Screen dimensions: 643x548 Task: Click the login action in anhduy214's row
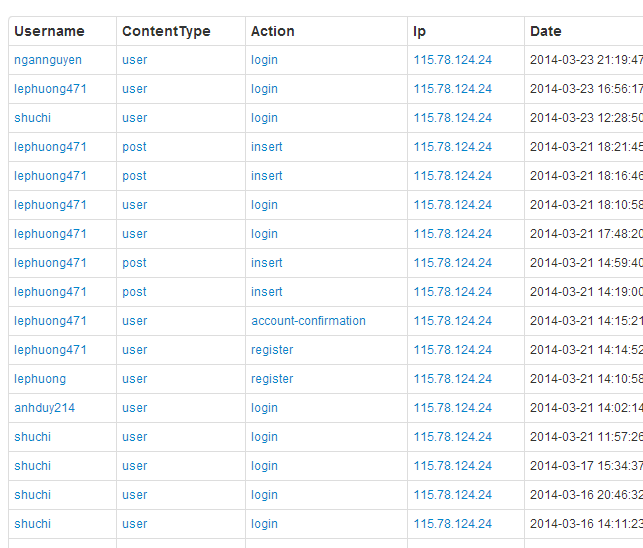click(x=264, y=408)
